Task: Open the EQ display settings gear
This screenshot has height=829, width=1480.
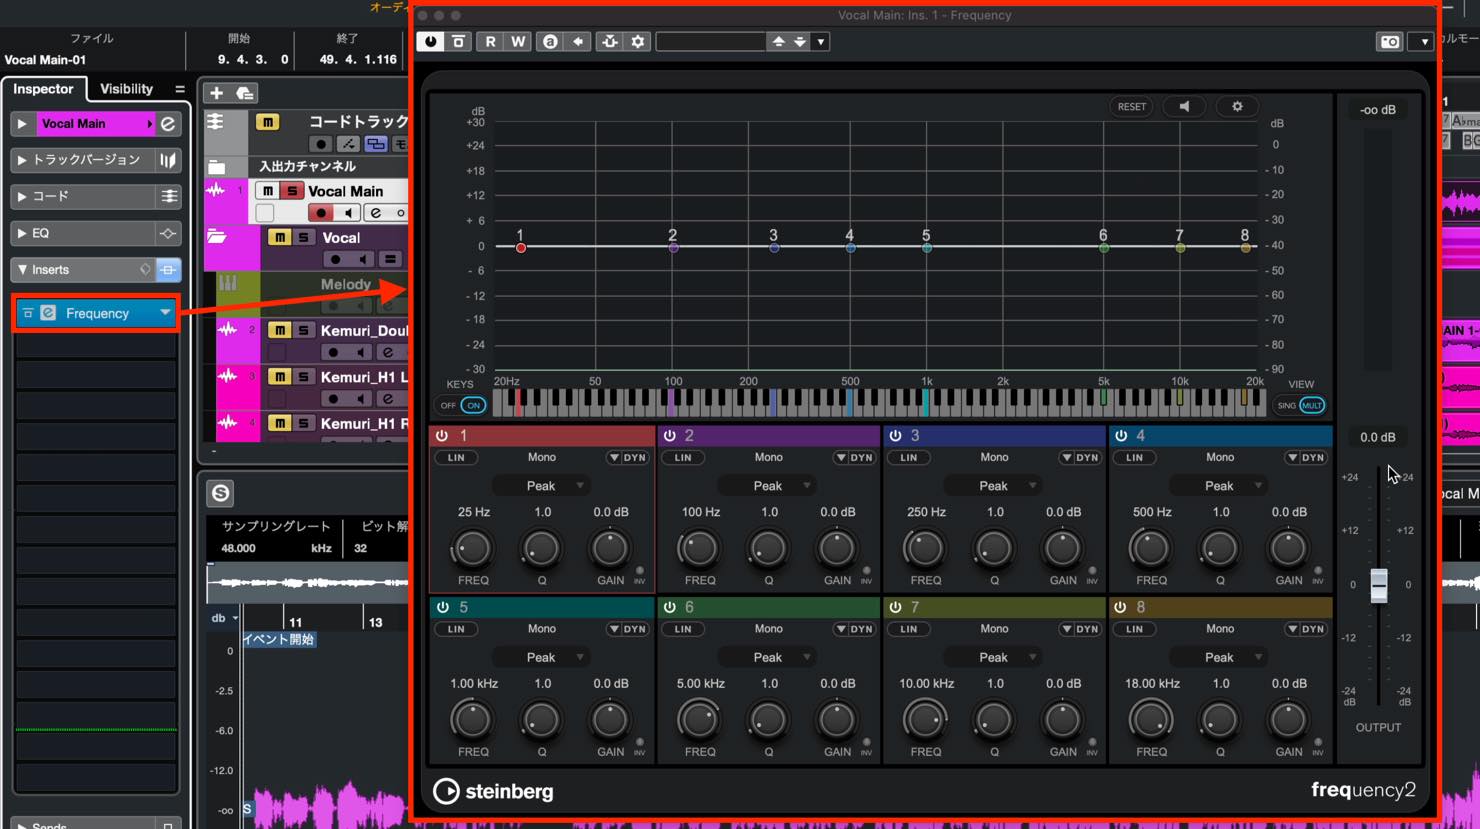Action: (1237, 107)
